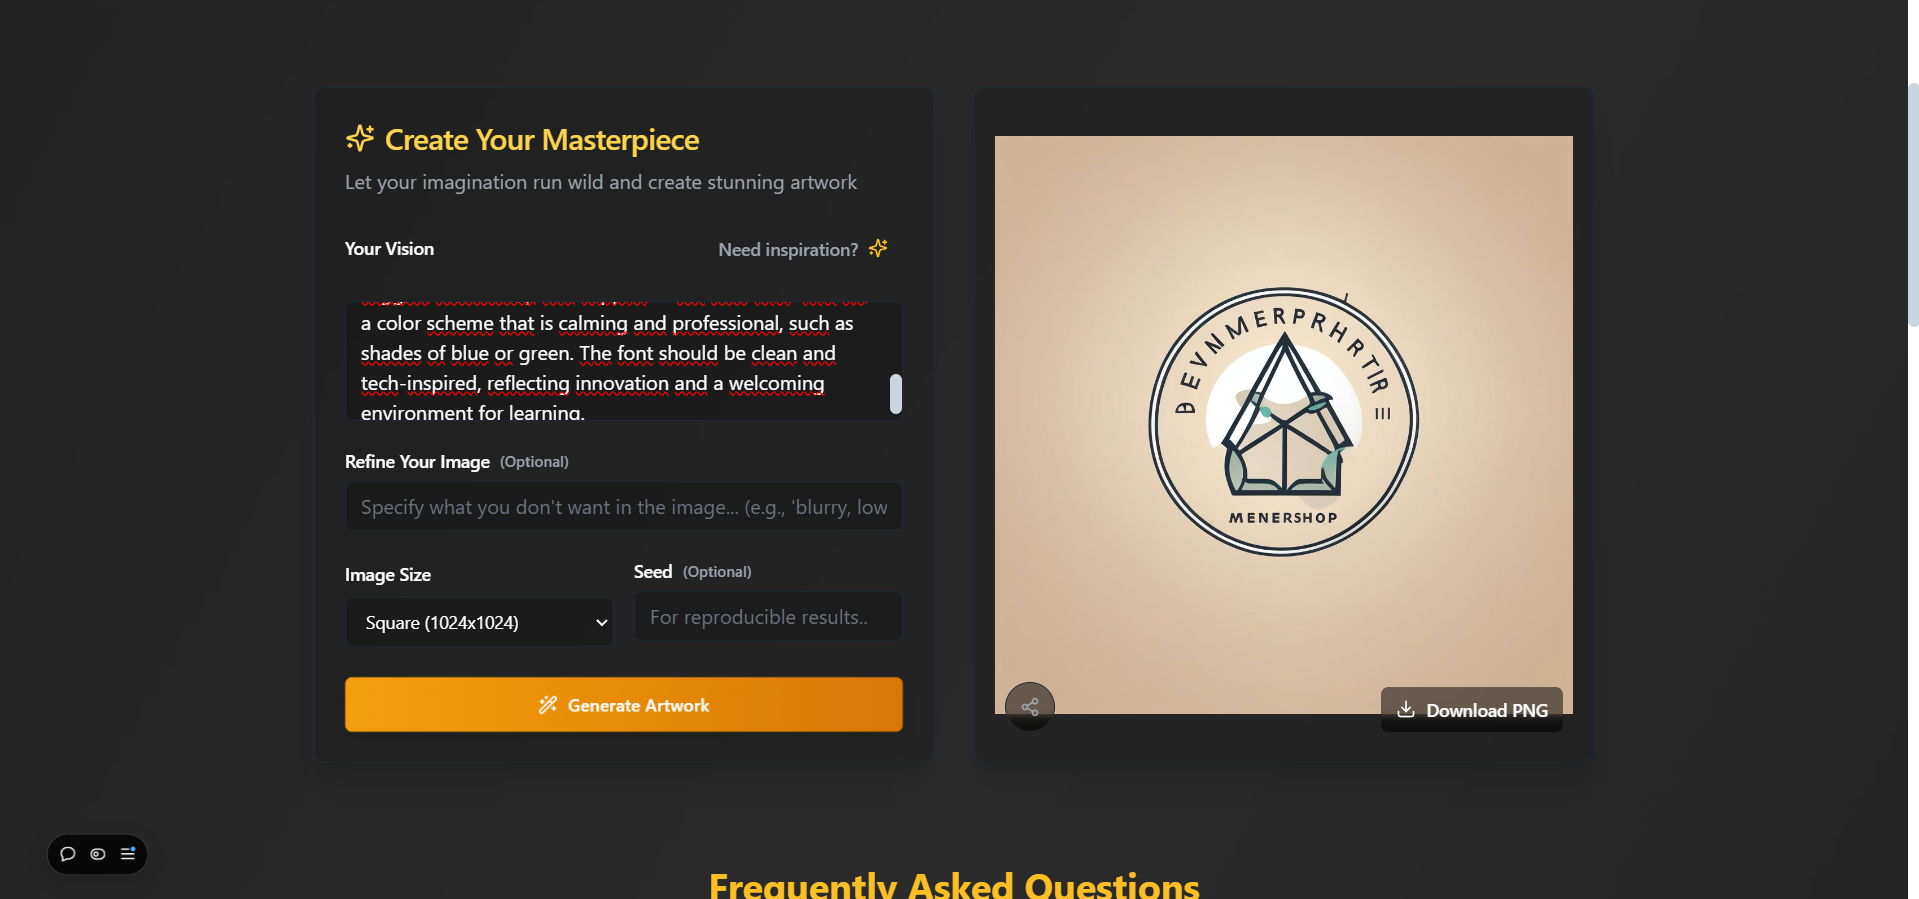Screen dimensions: 1919x899
Task: Click the Refine Your Image negative prompt field
Action: coord(624,507)
